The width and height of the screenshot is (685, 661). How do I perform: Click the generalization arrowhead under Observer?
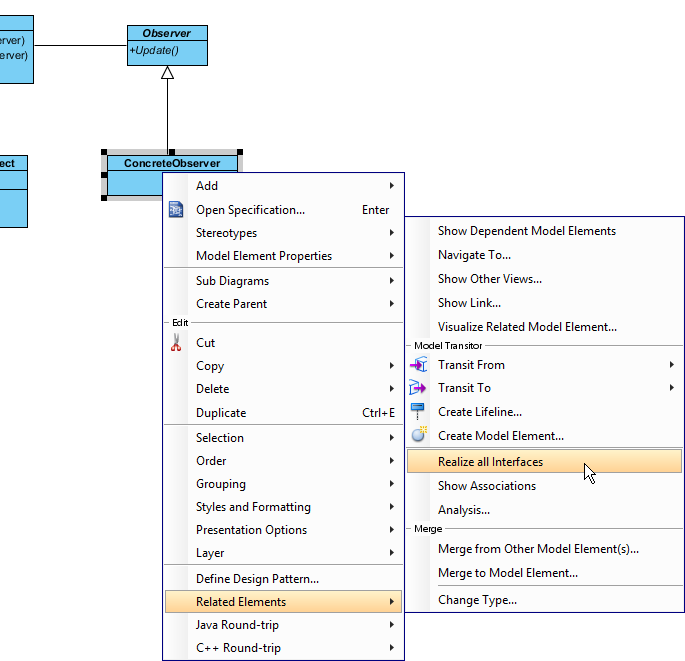(167, 73)
